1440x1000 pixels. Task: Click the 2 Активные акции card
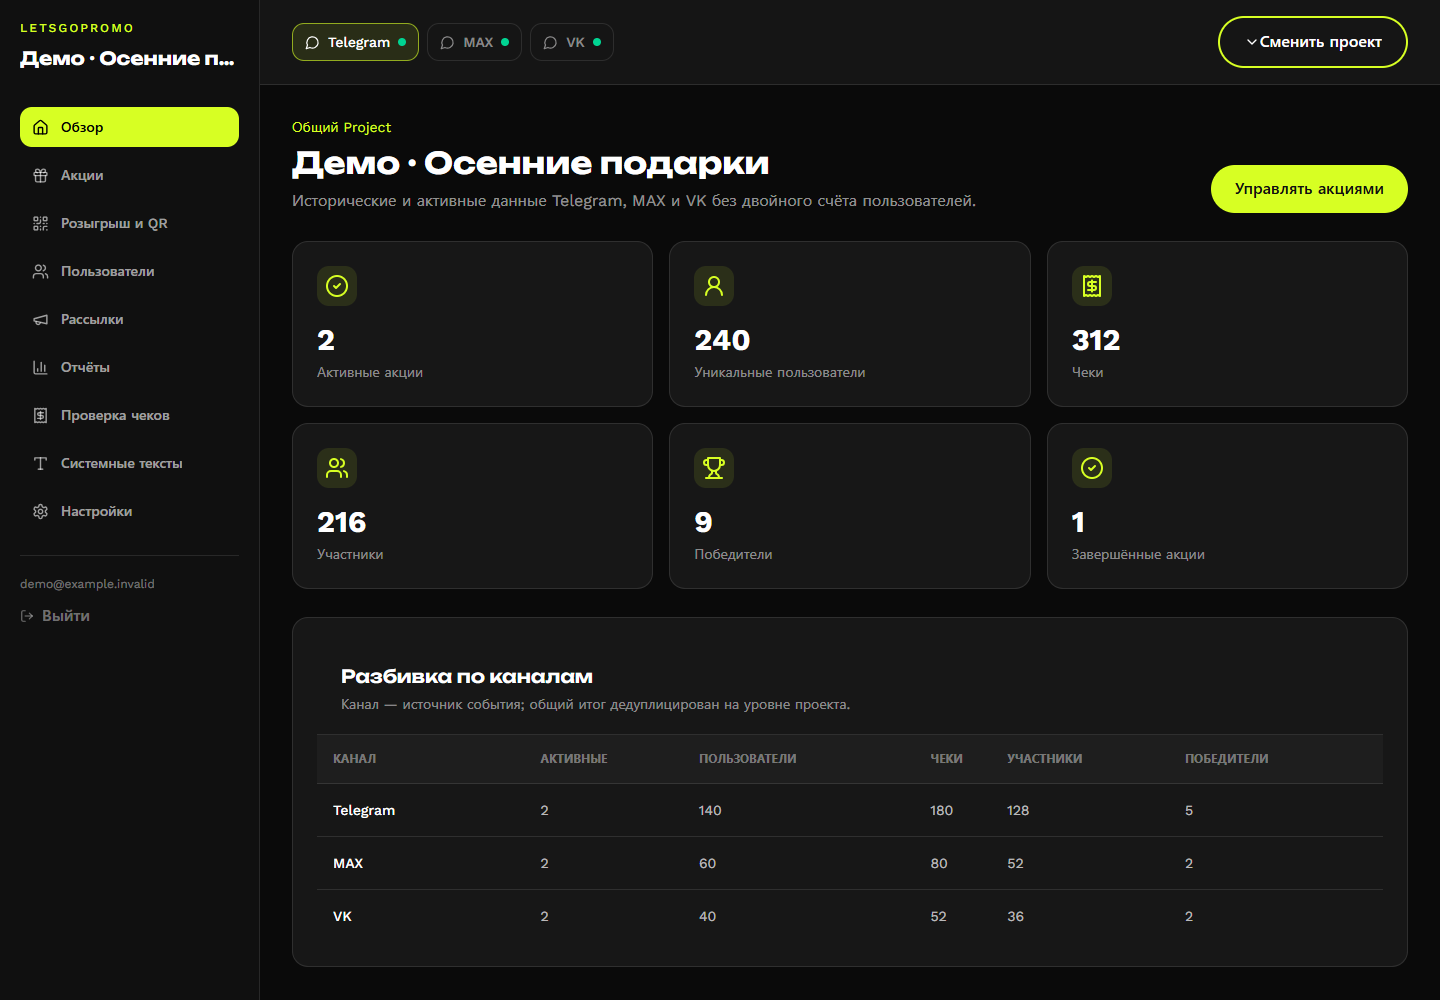pyautogui.click(x=472, y=324)
